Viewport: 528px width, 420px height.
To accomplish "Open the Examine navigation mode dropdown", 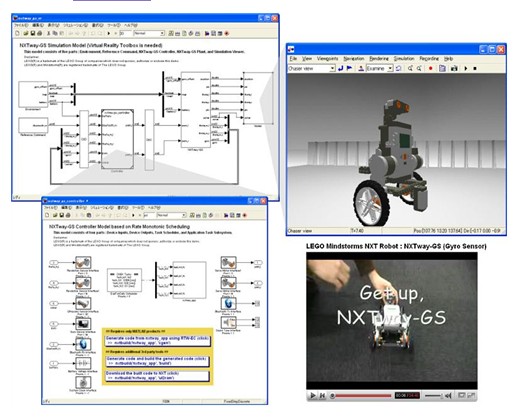I will (x=379, y=68).
